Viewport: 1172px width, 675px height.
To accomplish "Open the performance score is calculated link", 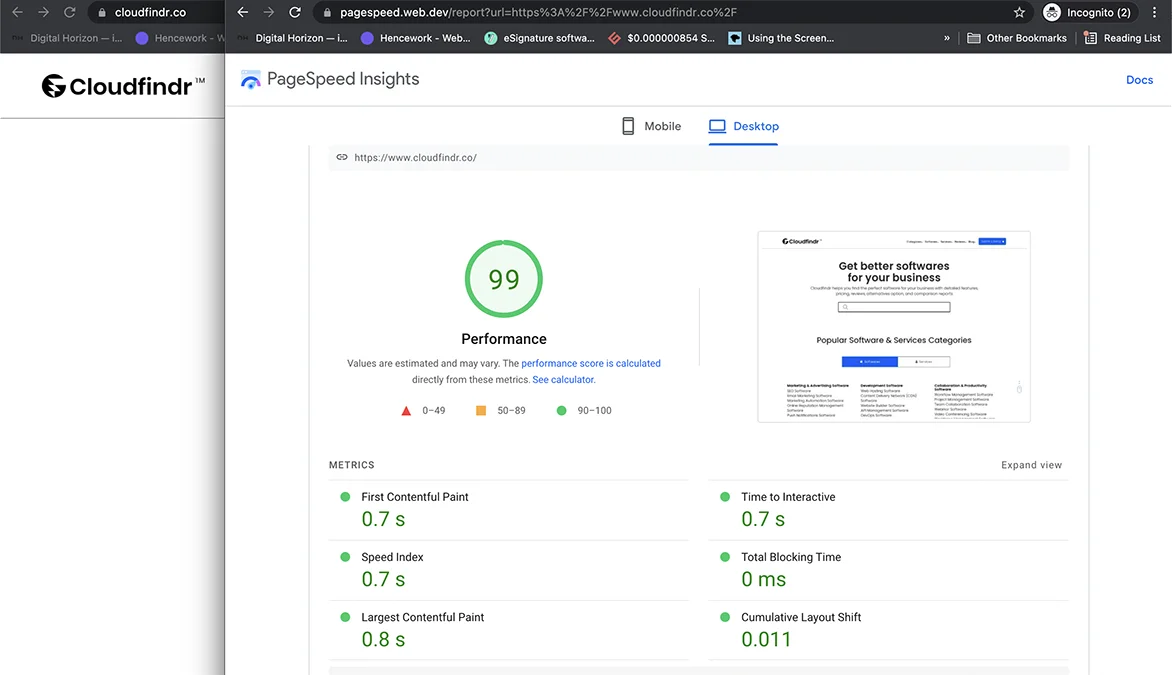I will (x=590, y=363).
